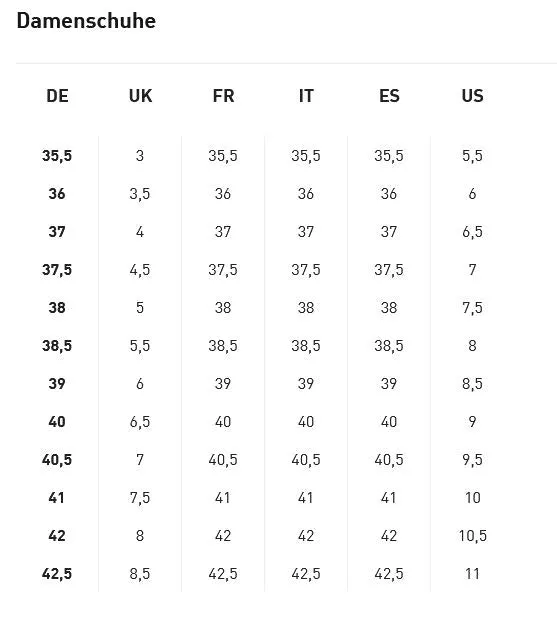Click DE size 36 row label
The width and height of the screenshot is (557, 634).
click(x=57, y=194)
